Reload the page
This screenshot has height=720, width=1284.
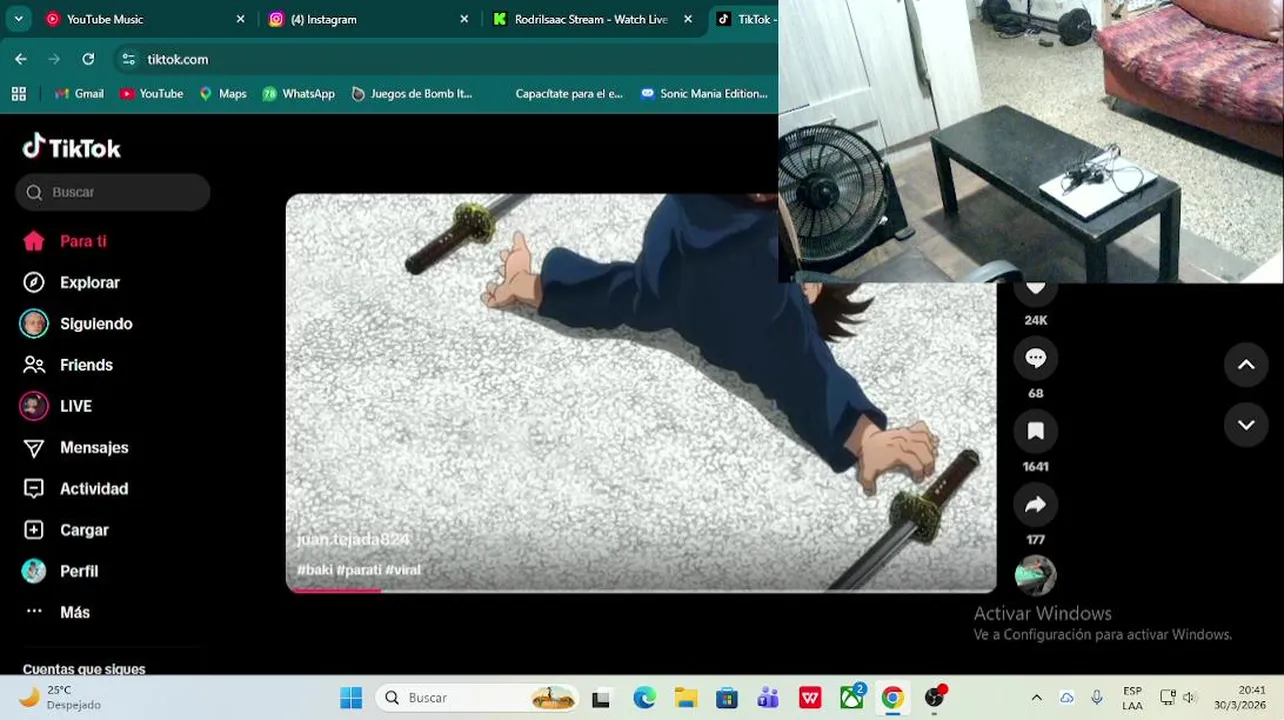point(88,59)
